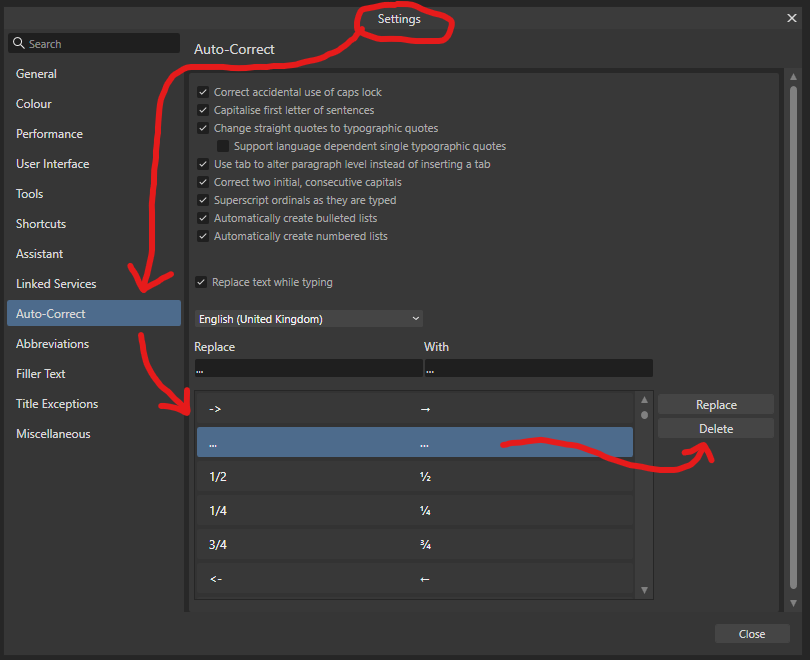Disable 'Capitalise first letter of sentences'

click(203, 110)
